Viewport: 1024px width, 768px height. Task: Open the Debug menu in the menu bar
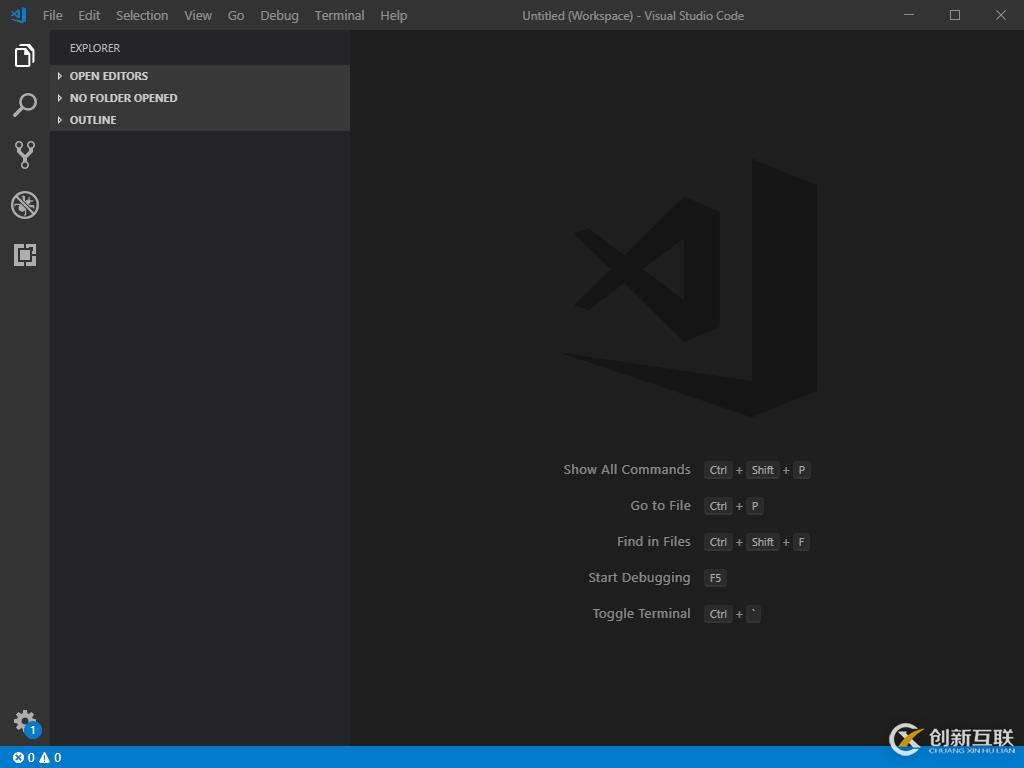click(279, 15)
